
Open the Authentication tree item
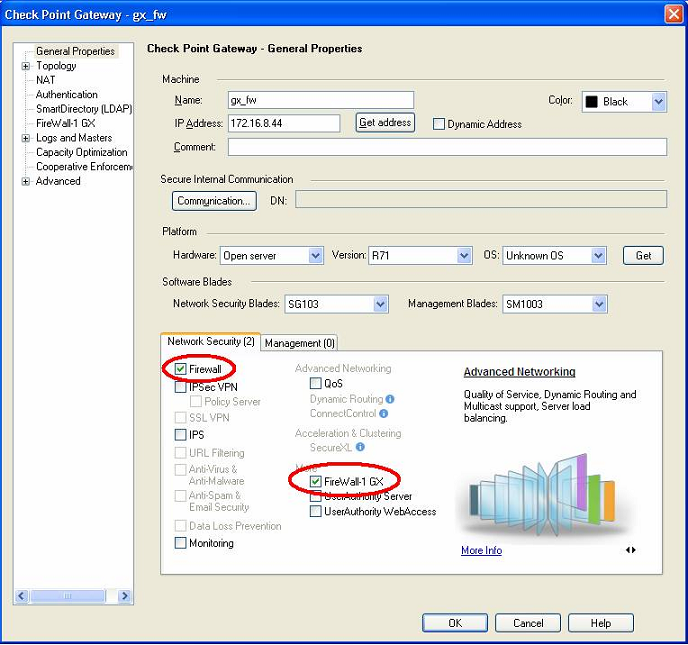[x=67, y=94]
